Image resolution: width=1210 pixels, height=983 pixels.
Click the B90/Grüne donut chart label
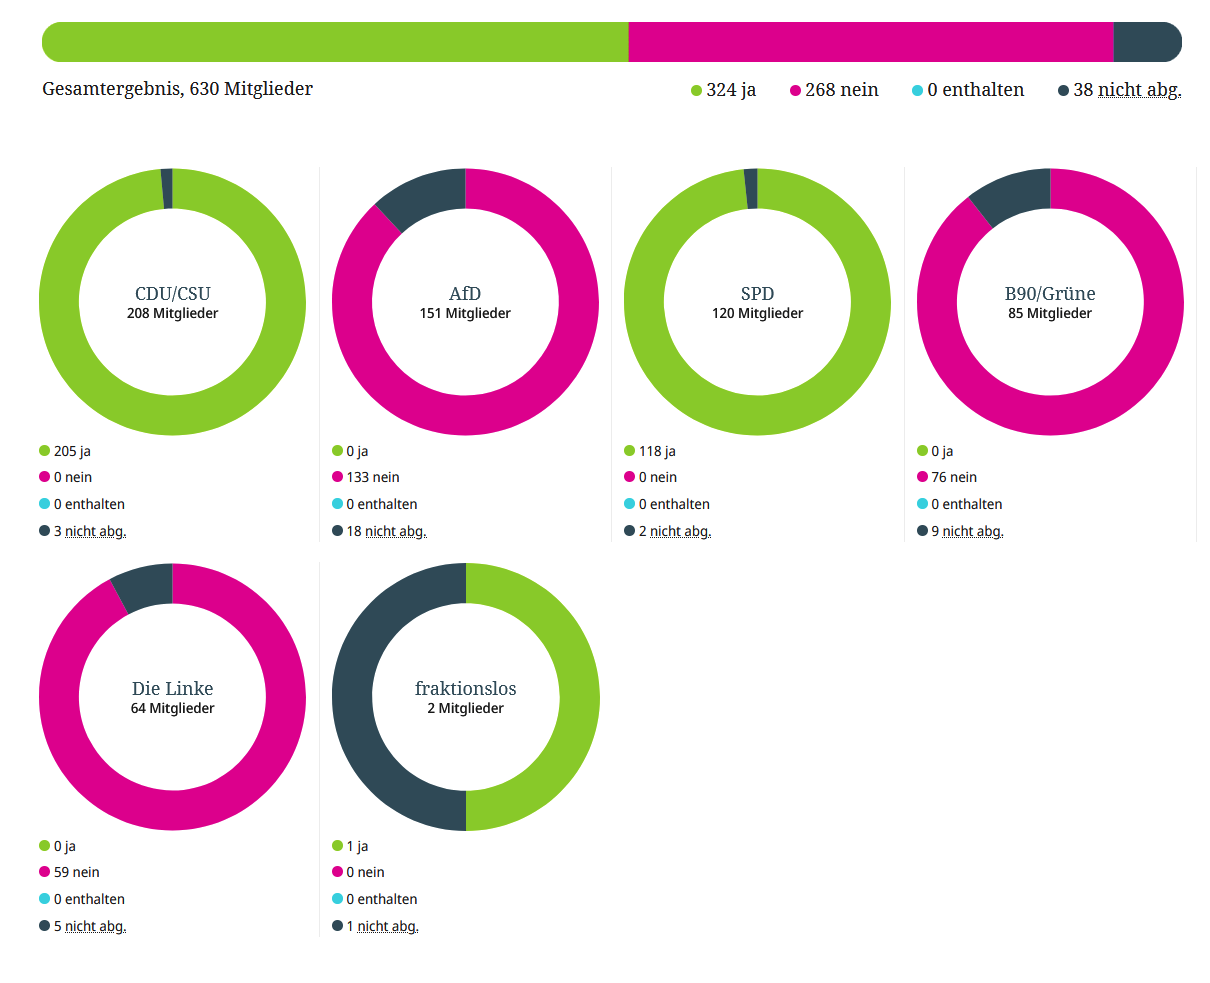point(1050,294)
